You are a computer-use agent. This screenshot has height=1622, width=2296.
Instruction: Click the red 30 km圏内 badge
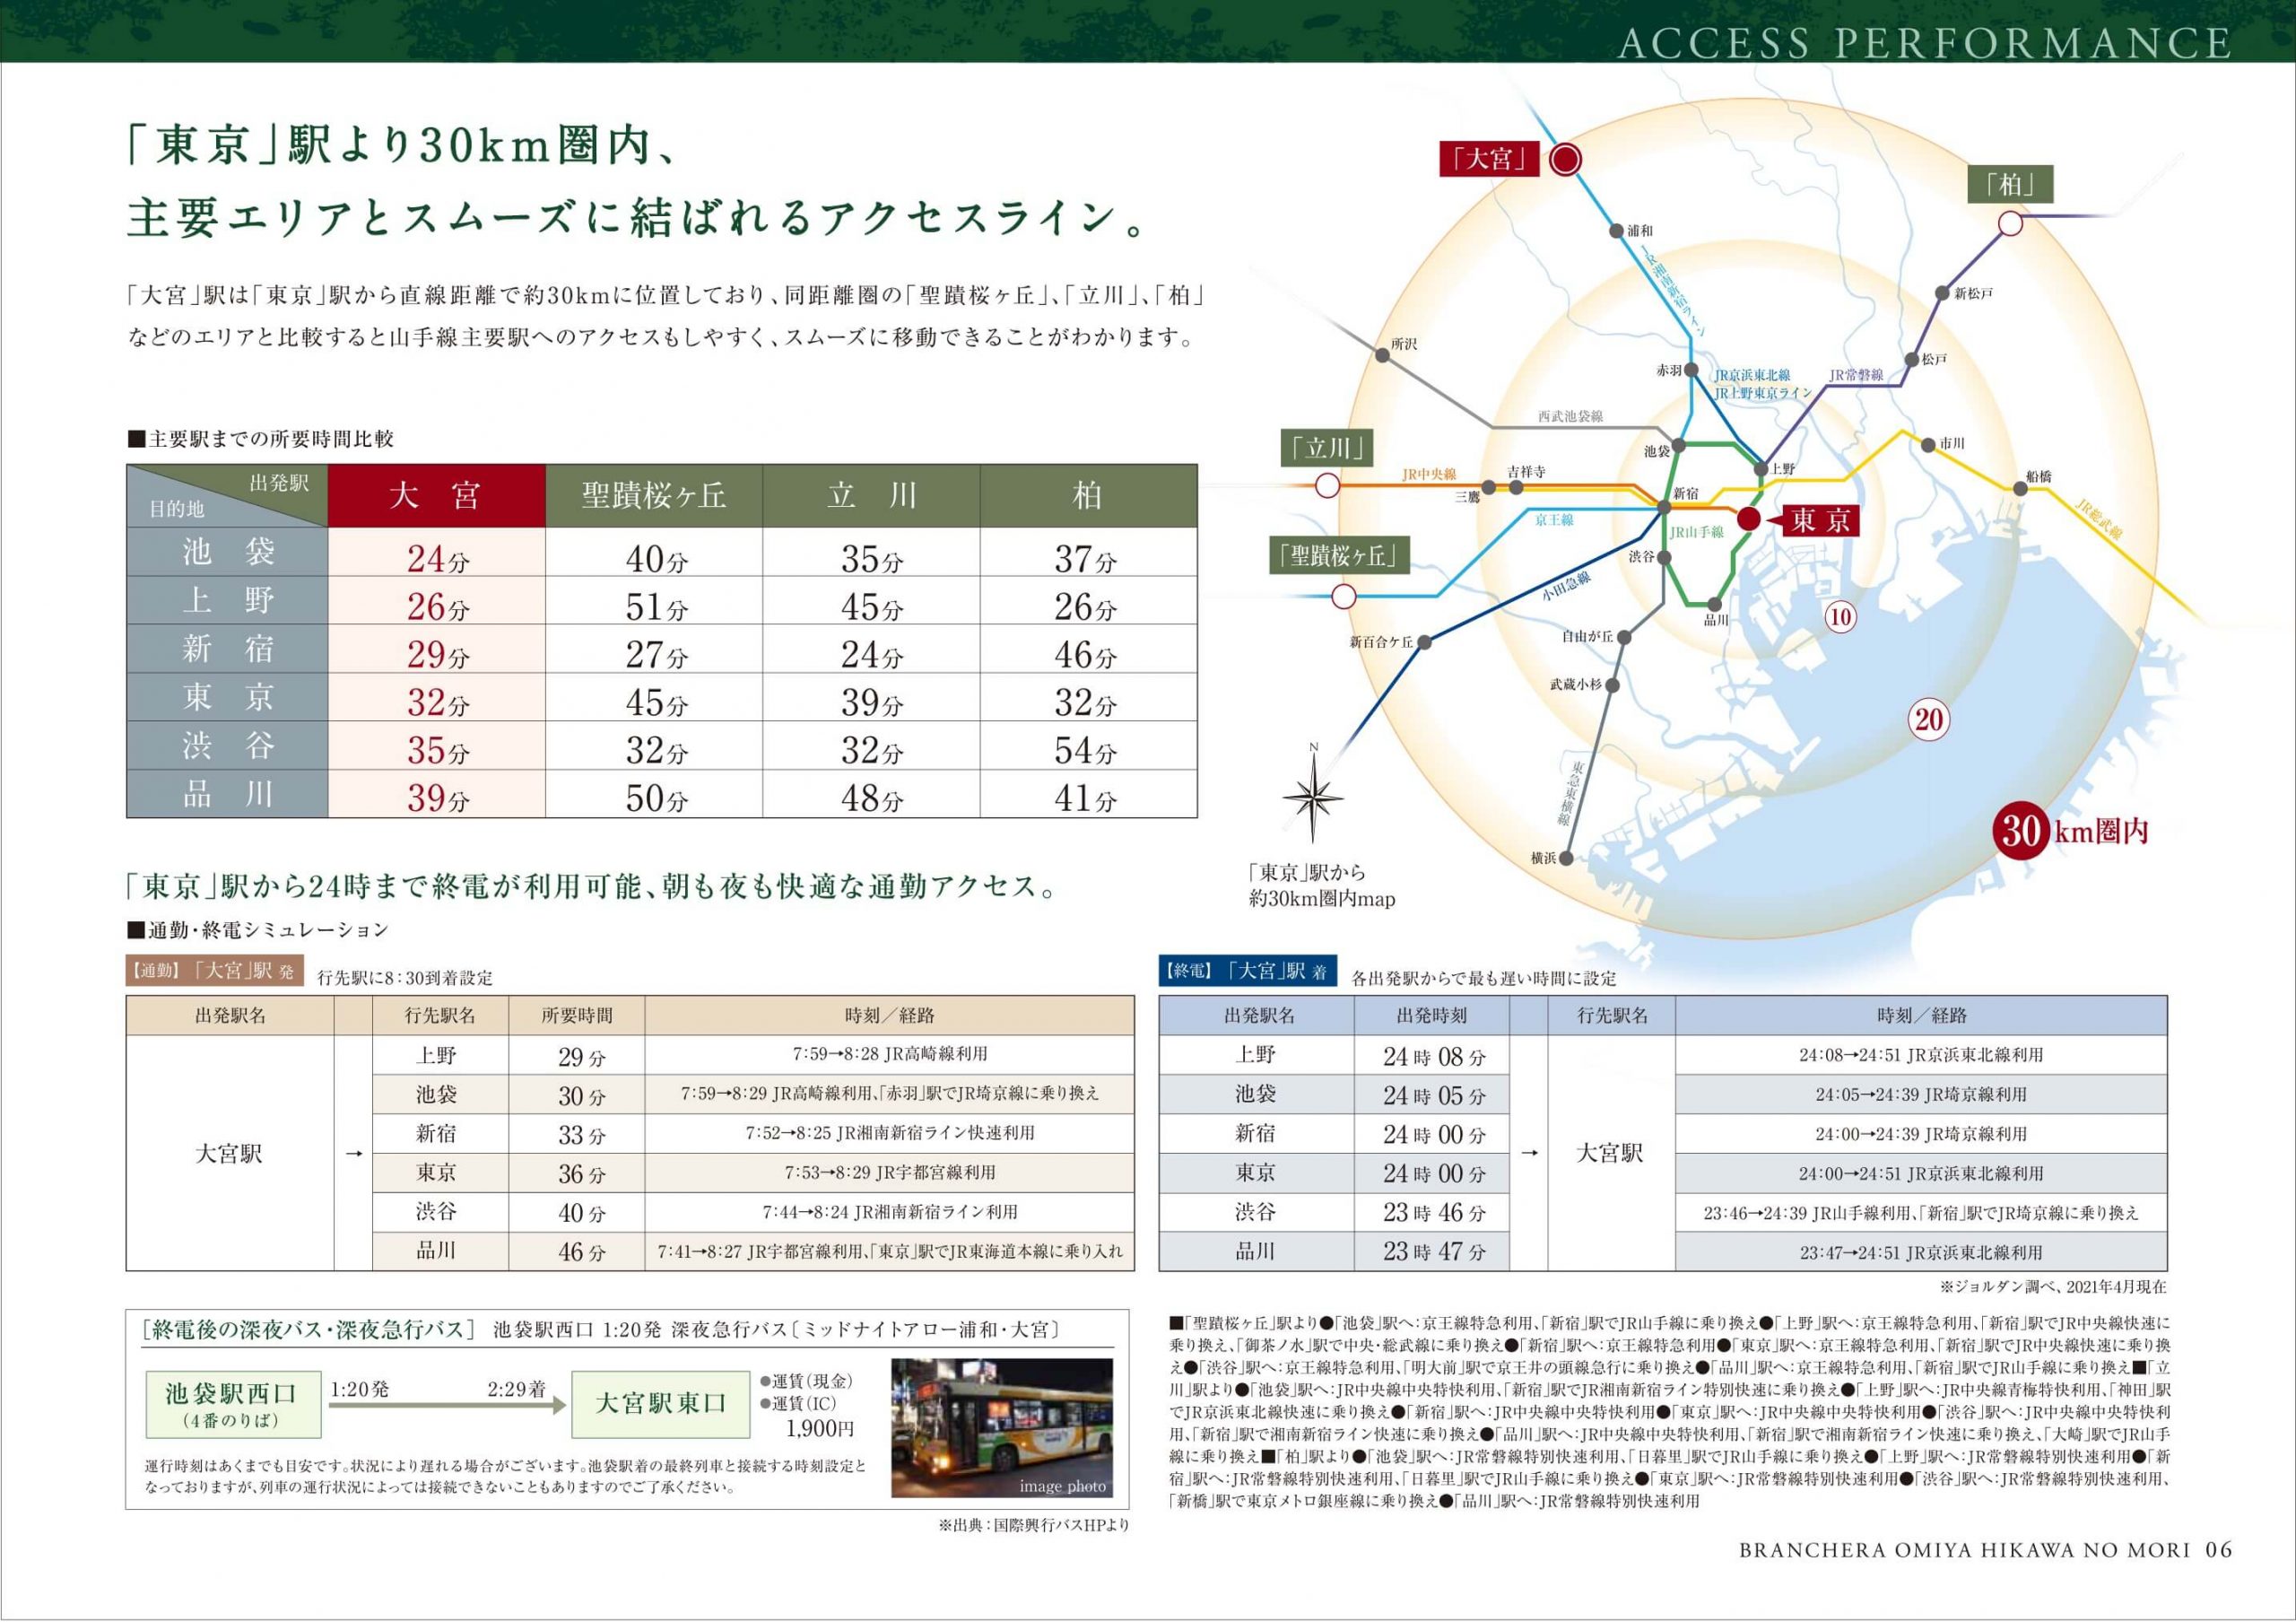pyautogui.click(x=2070, y=831)
